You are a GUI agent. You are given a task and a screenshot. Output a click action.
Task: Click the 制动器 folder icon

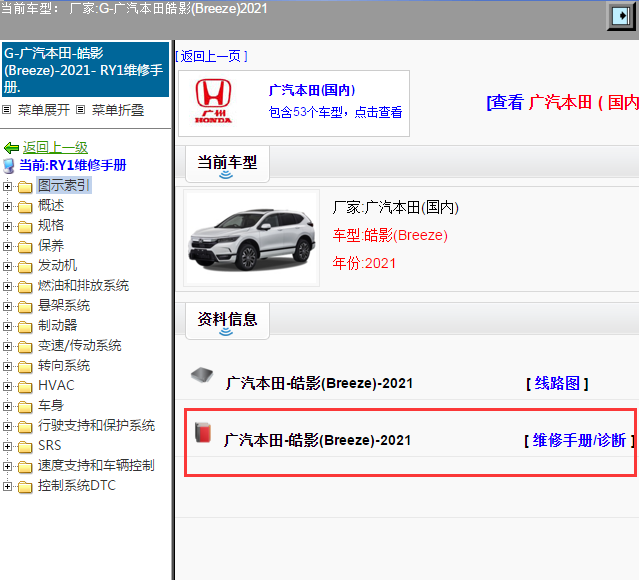point(25,326)
